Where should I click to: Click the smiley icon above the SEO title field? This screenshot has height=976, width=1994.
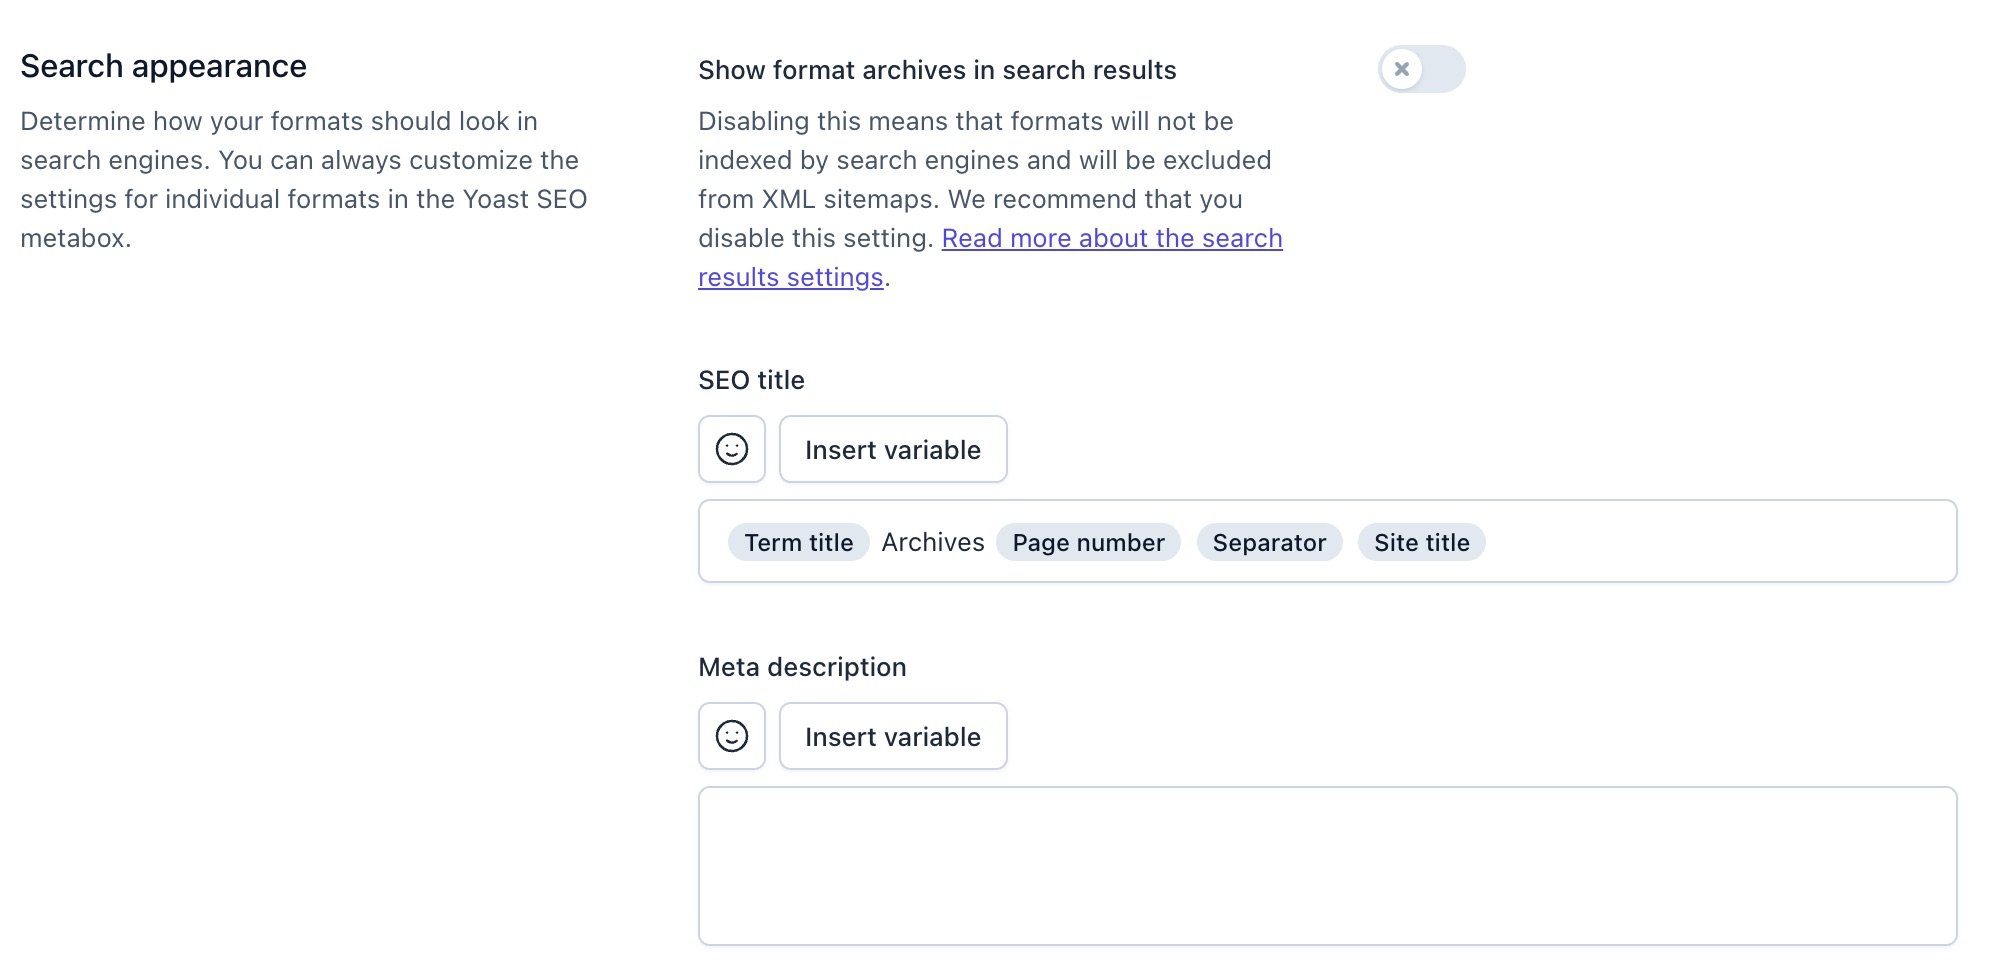click(x=731, y=449)
